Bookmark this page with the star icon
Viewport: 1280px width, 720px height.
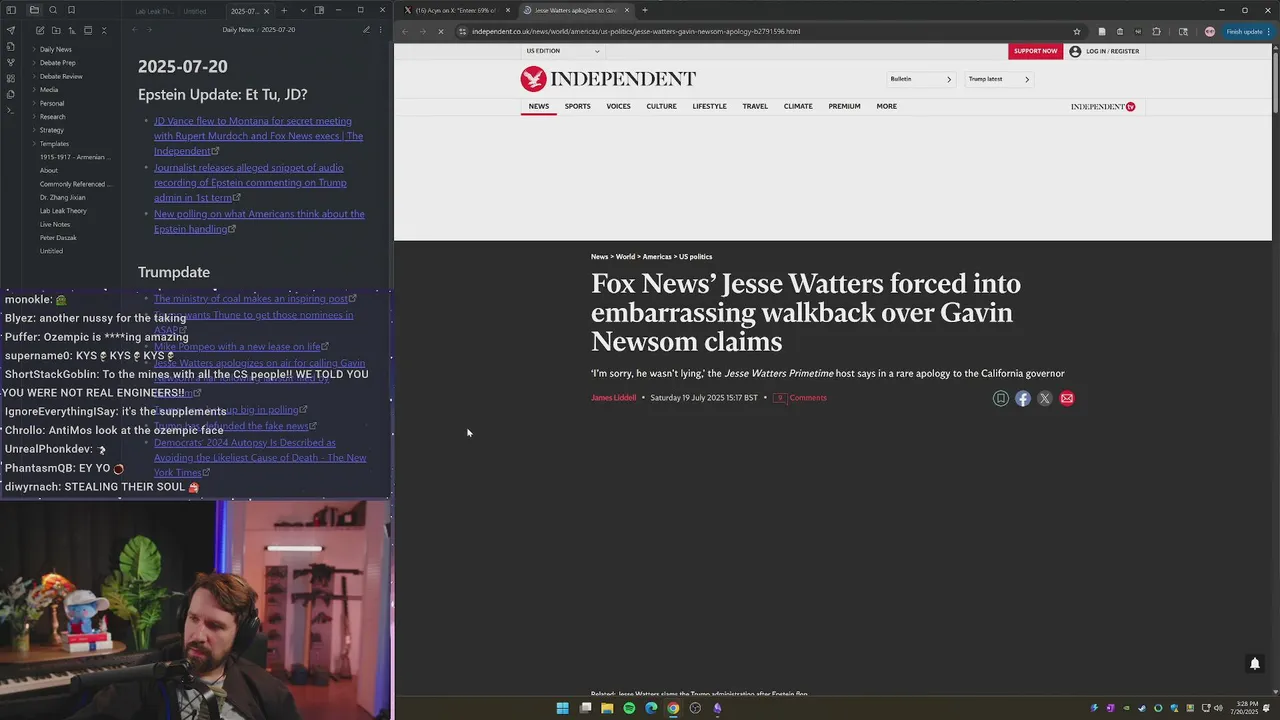click(x=1077, y=31)
